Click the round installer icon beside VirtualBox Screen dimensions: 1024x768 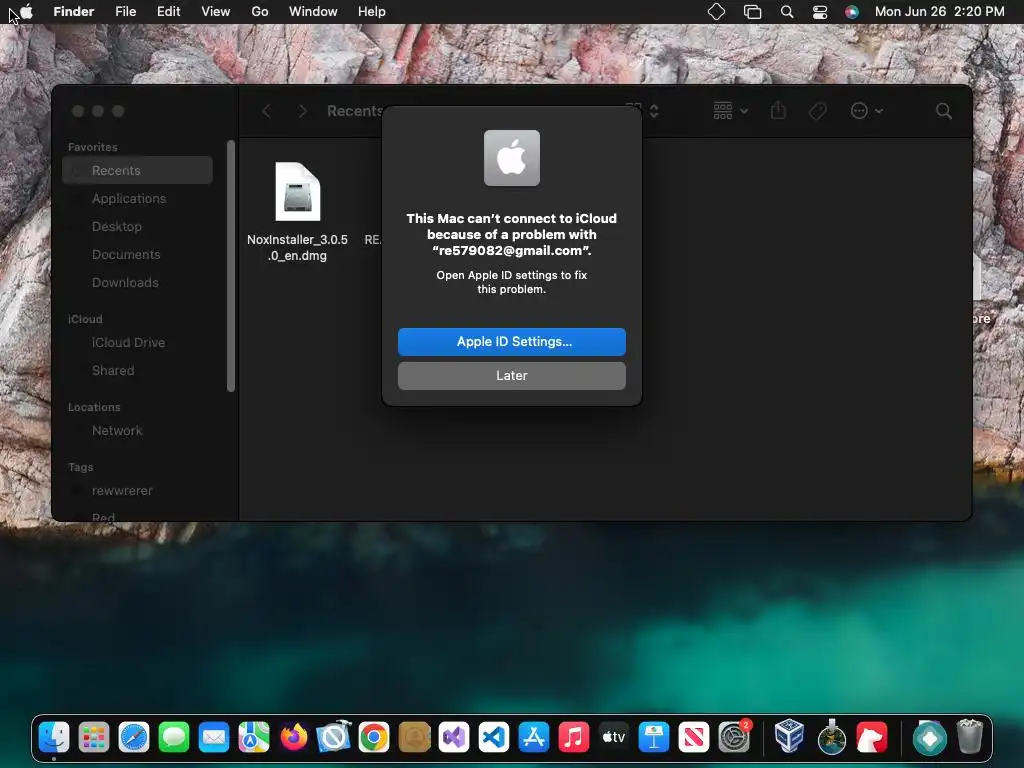pyautogui.click(x=831, y=738)
